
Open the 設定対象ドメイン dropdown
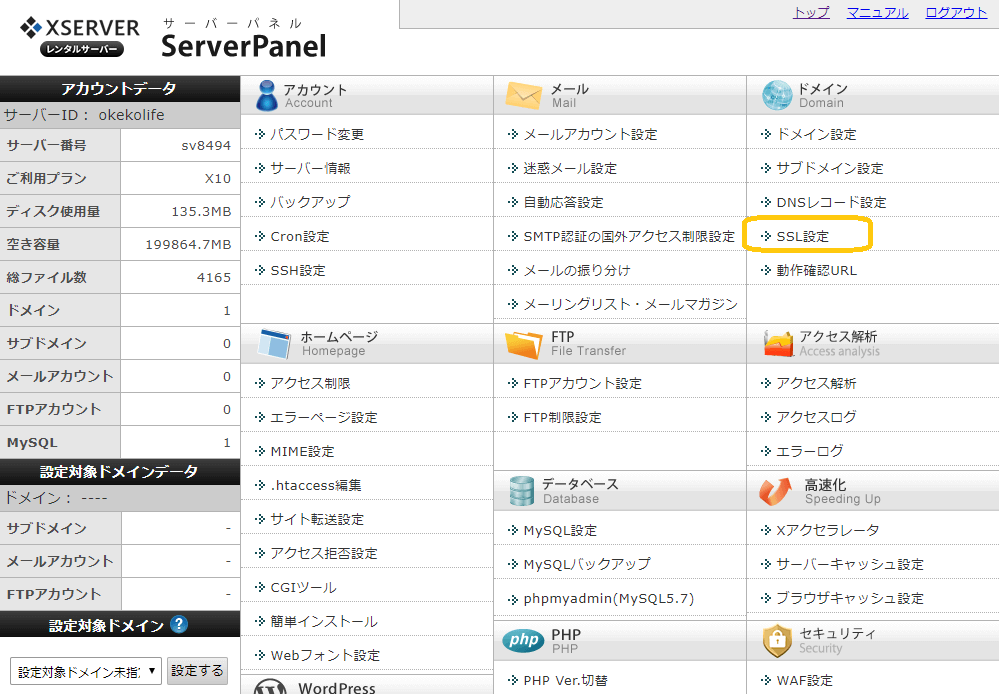[x=86, y=671]
